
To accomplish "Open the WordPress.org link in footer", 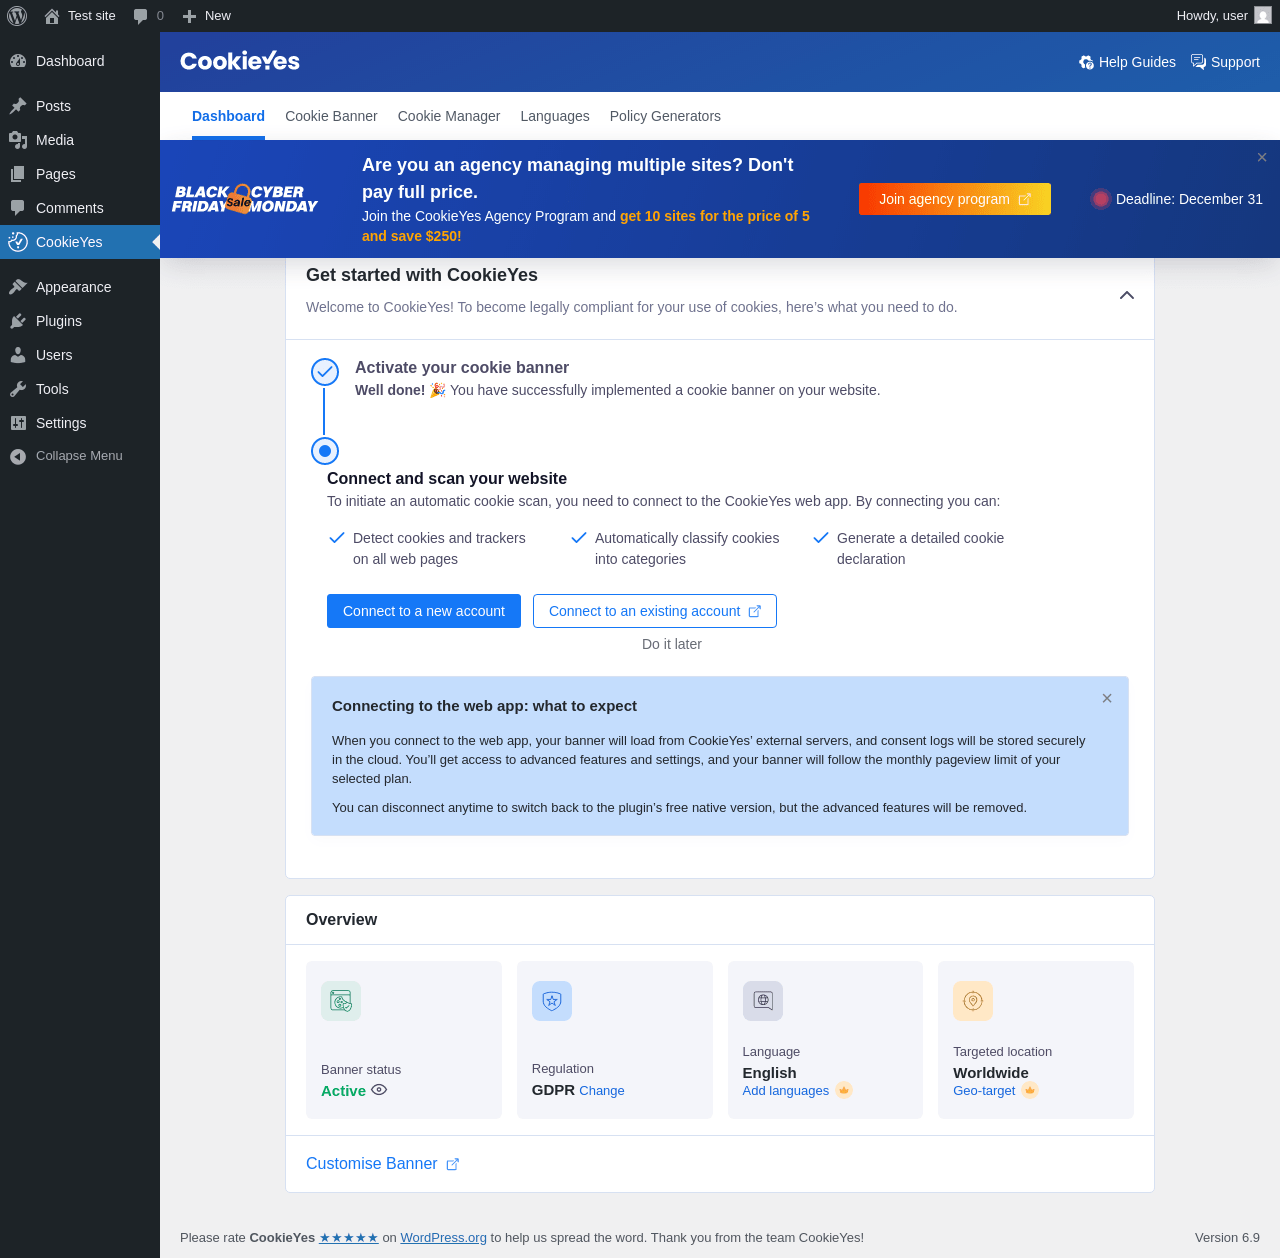I will tap(444, 1238).
